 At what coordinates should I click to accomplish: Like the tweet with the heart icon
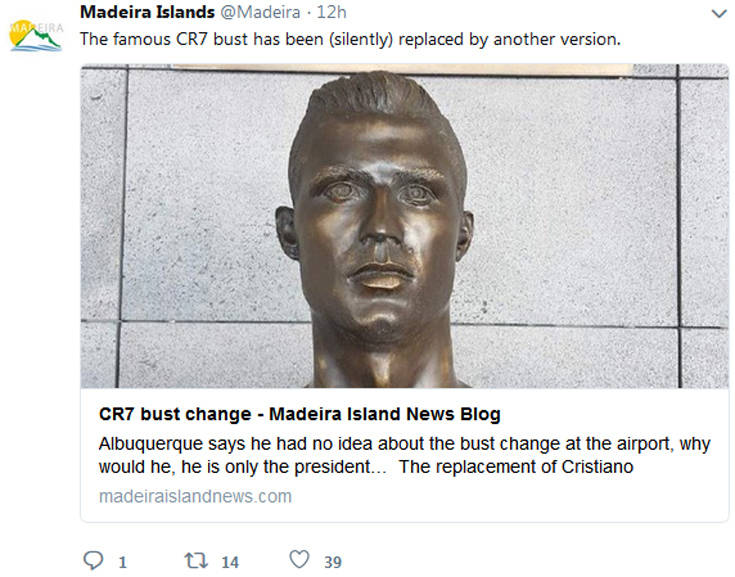point(299,559)
